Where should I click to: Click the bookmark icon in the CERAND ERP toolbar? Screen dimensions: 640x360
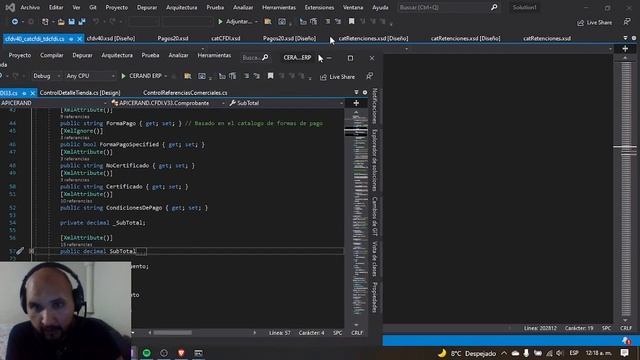pyautogui.click(x=270, y=76)
